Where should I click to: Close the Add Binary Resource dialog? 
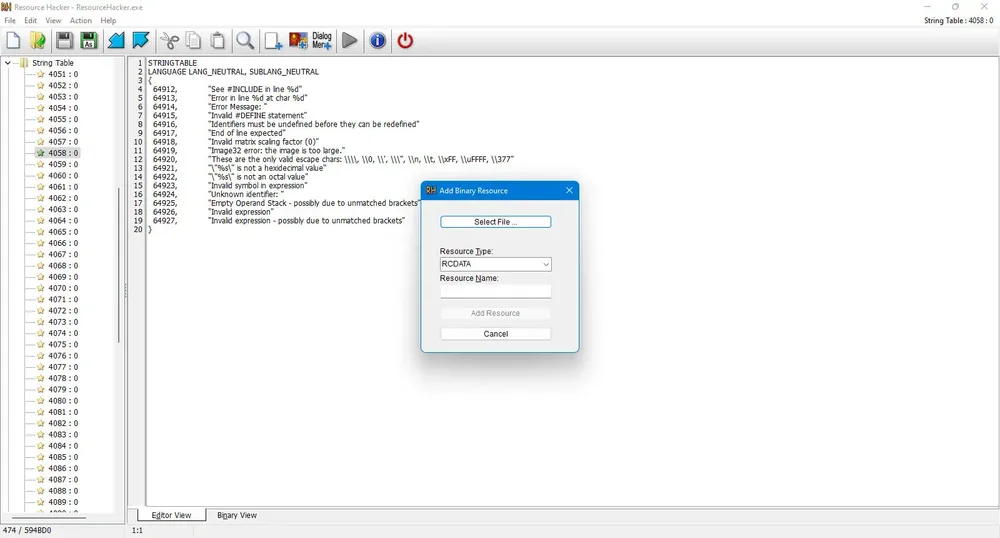click(x=569, y=191)
